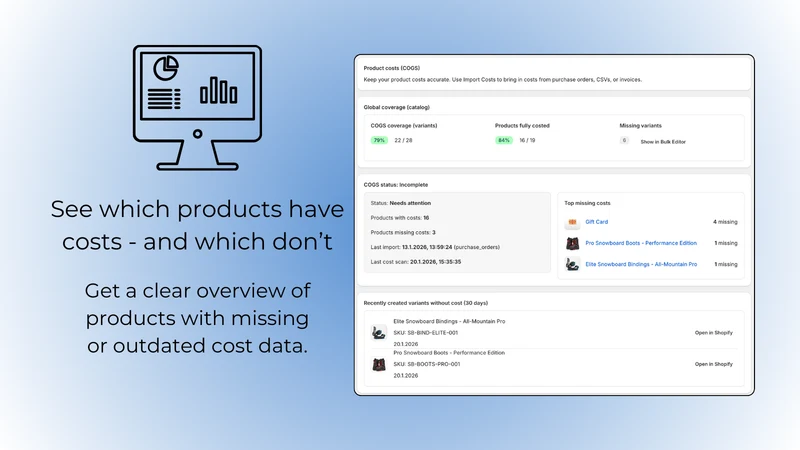The width and height of the screenshot is (800, 450).
Task: Click the 'Last cost scan: 20.1.2026' line
Action: pos(415,262)
